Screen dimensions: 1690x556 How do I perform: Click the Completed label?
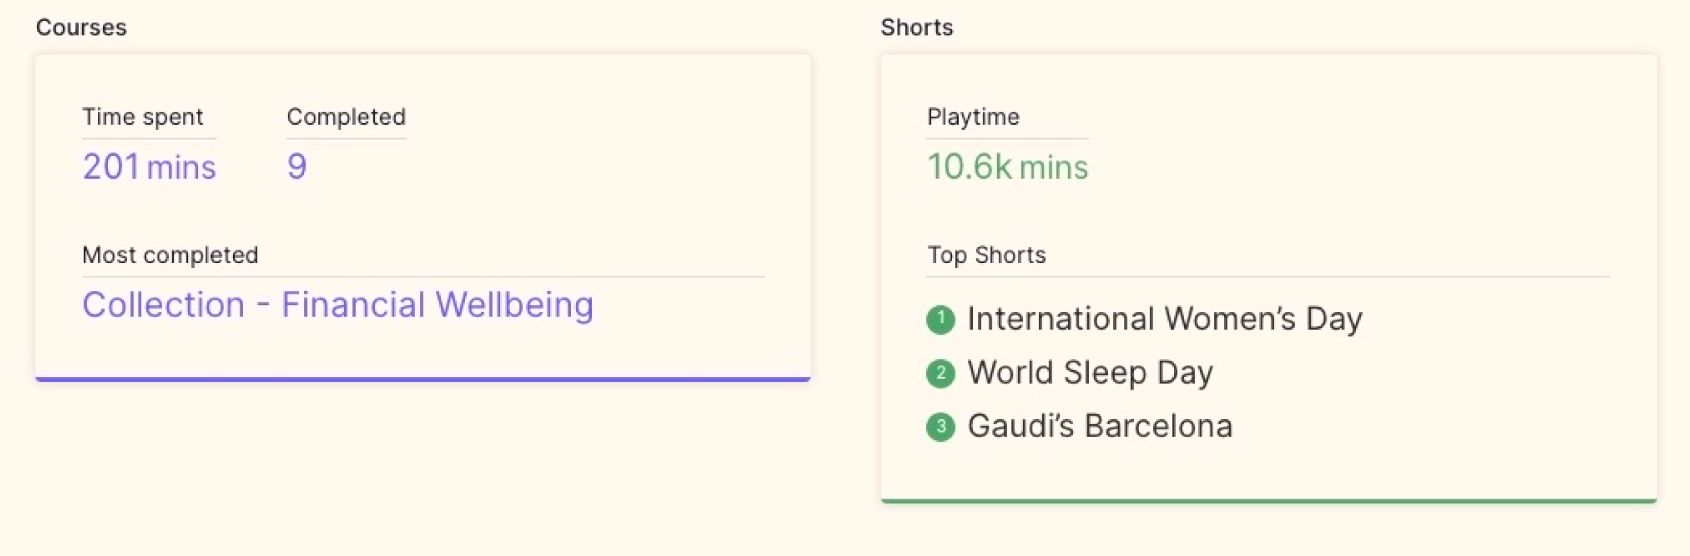pos(346,117)
